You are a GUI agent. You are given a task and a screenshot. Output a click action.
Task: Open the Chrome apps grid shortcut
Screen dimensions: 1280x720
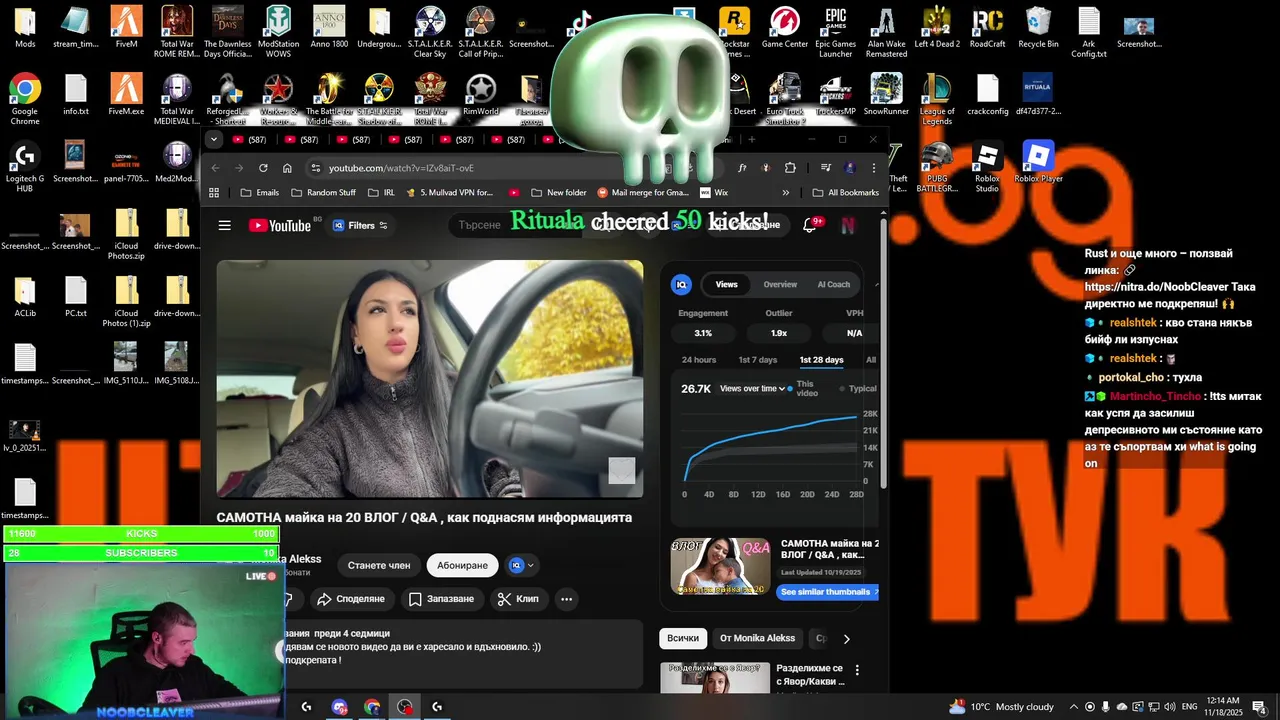pyautogui.click(x=214, y=192)
